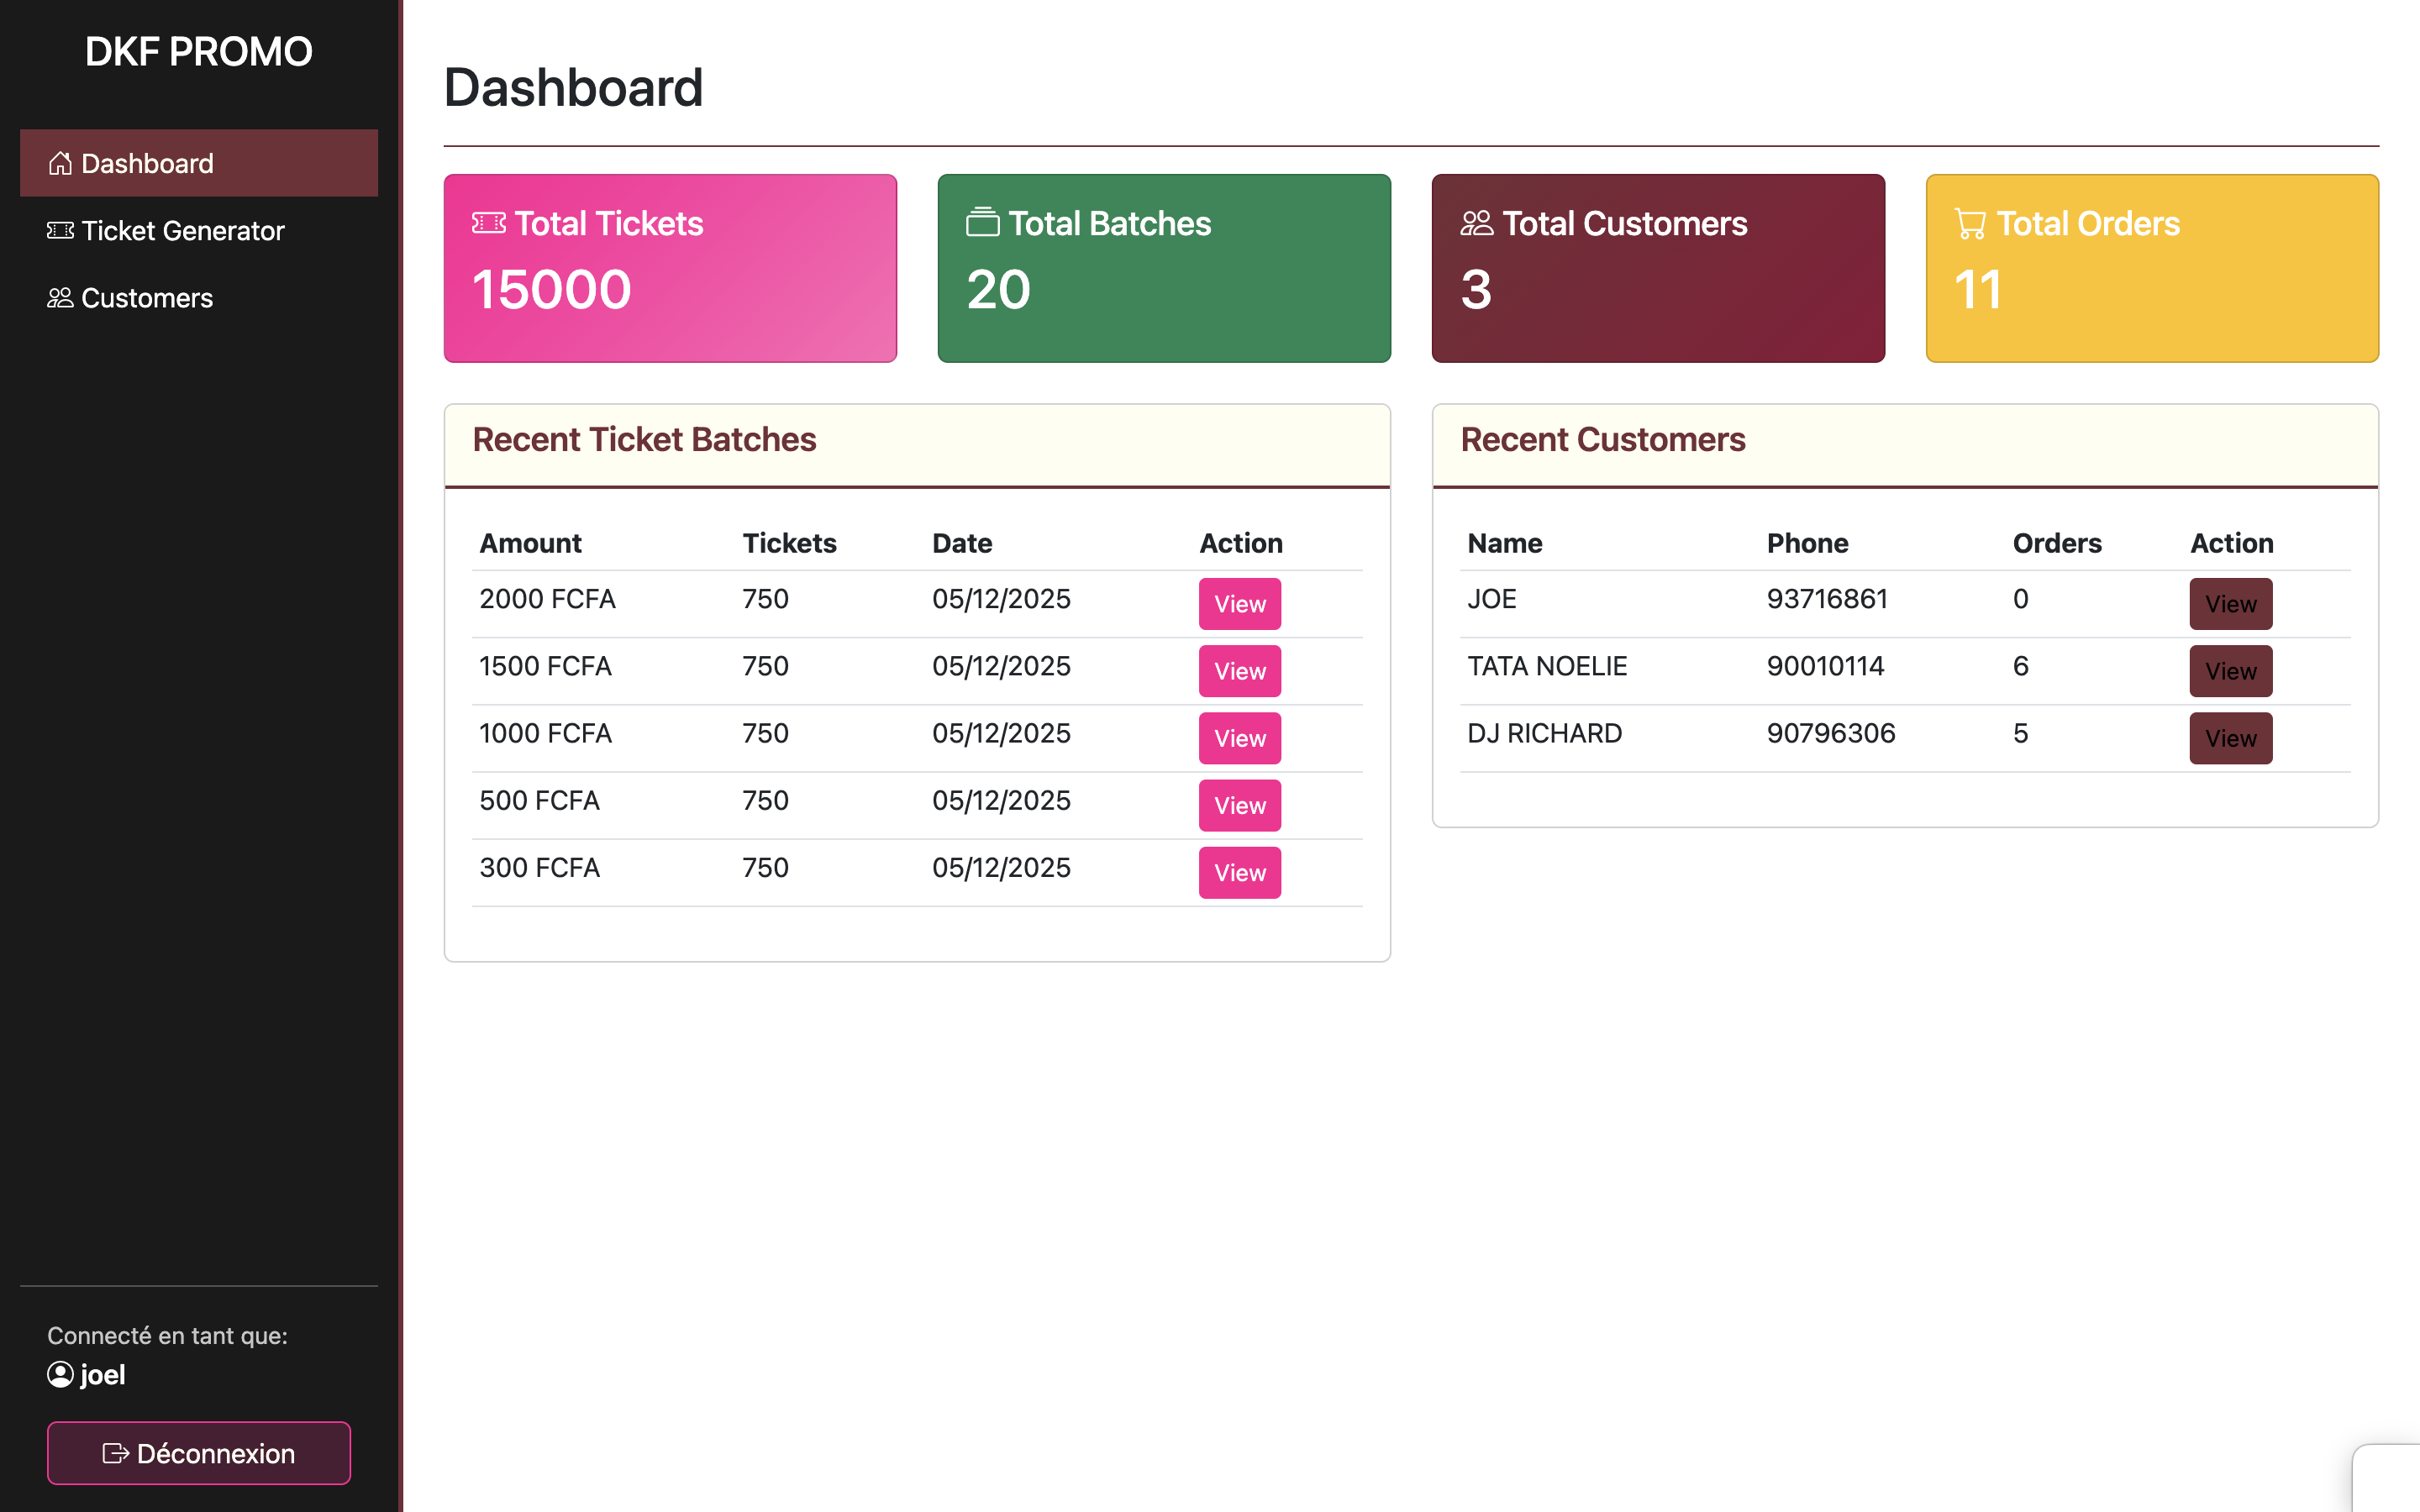Click the people icon on Total Customers card
This screenshot has height=1512, width=2420.
[x=1476, y=223]
